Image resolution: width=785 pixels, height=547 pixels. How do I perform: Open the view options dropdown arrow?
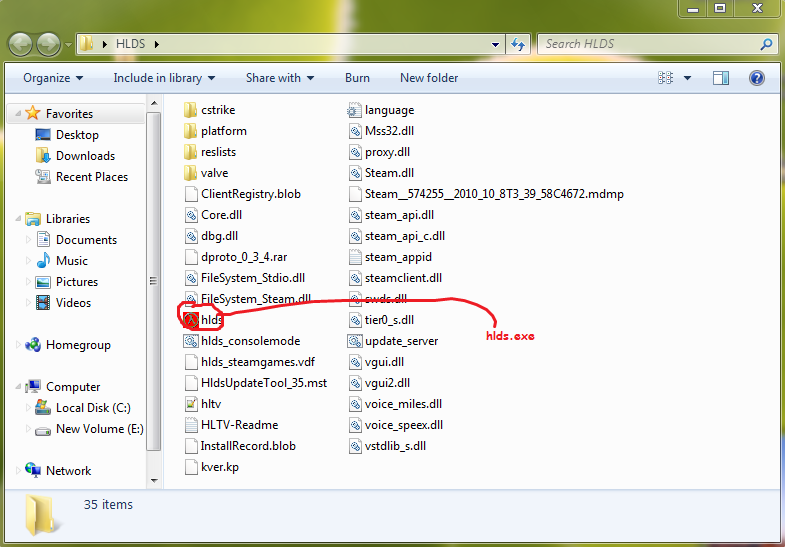click(687, 78)
